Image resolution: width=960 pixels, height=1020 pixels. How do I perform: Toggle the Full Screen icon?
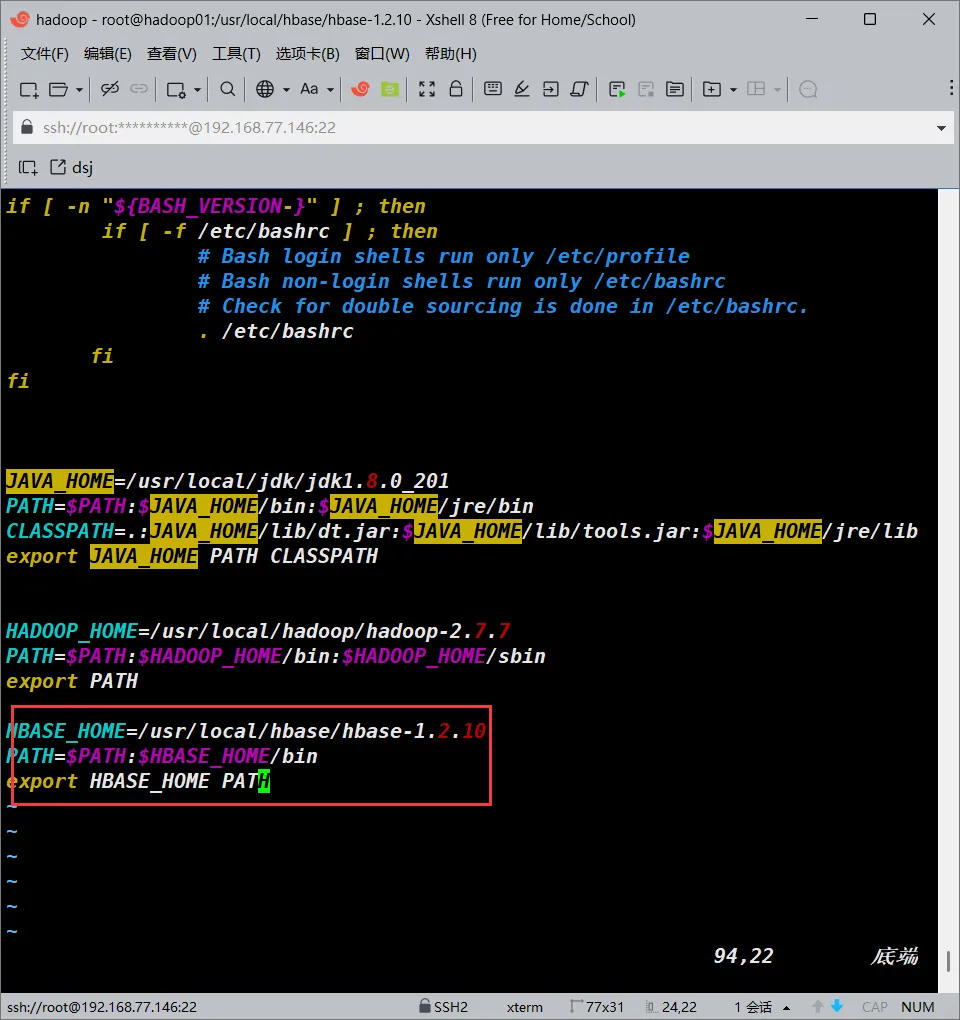[x=427, y=89]
